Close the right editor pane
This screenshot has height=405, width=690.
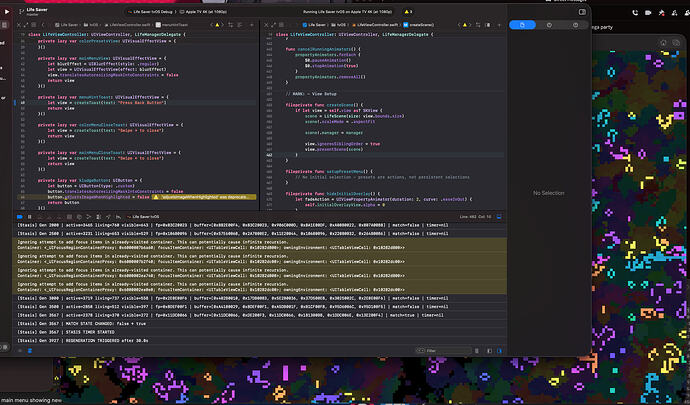(266, 25)
